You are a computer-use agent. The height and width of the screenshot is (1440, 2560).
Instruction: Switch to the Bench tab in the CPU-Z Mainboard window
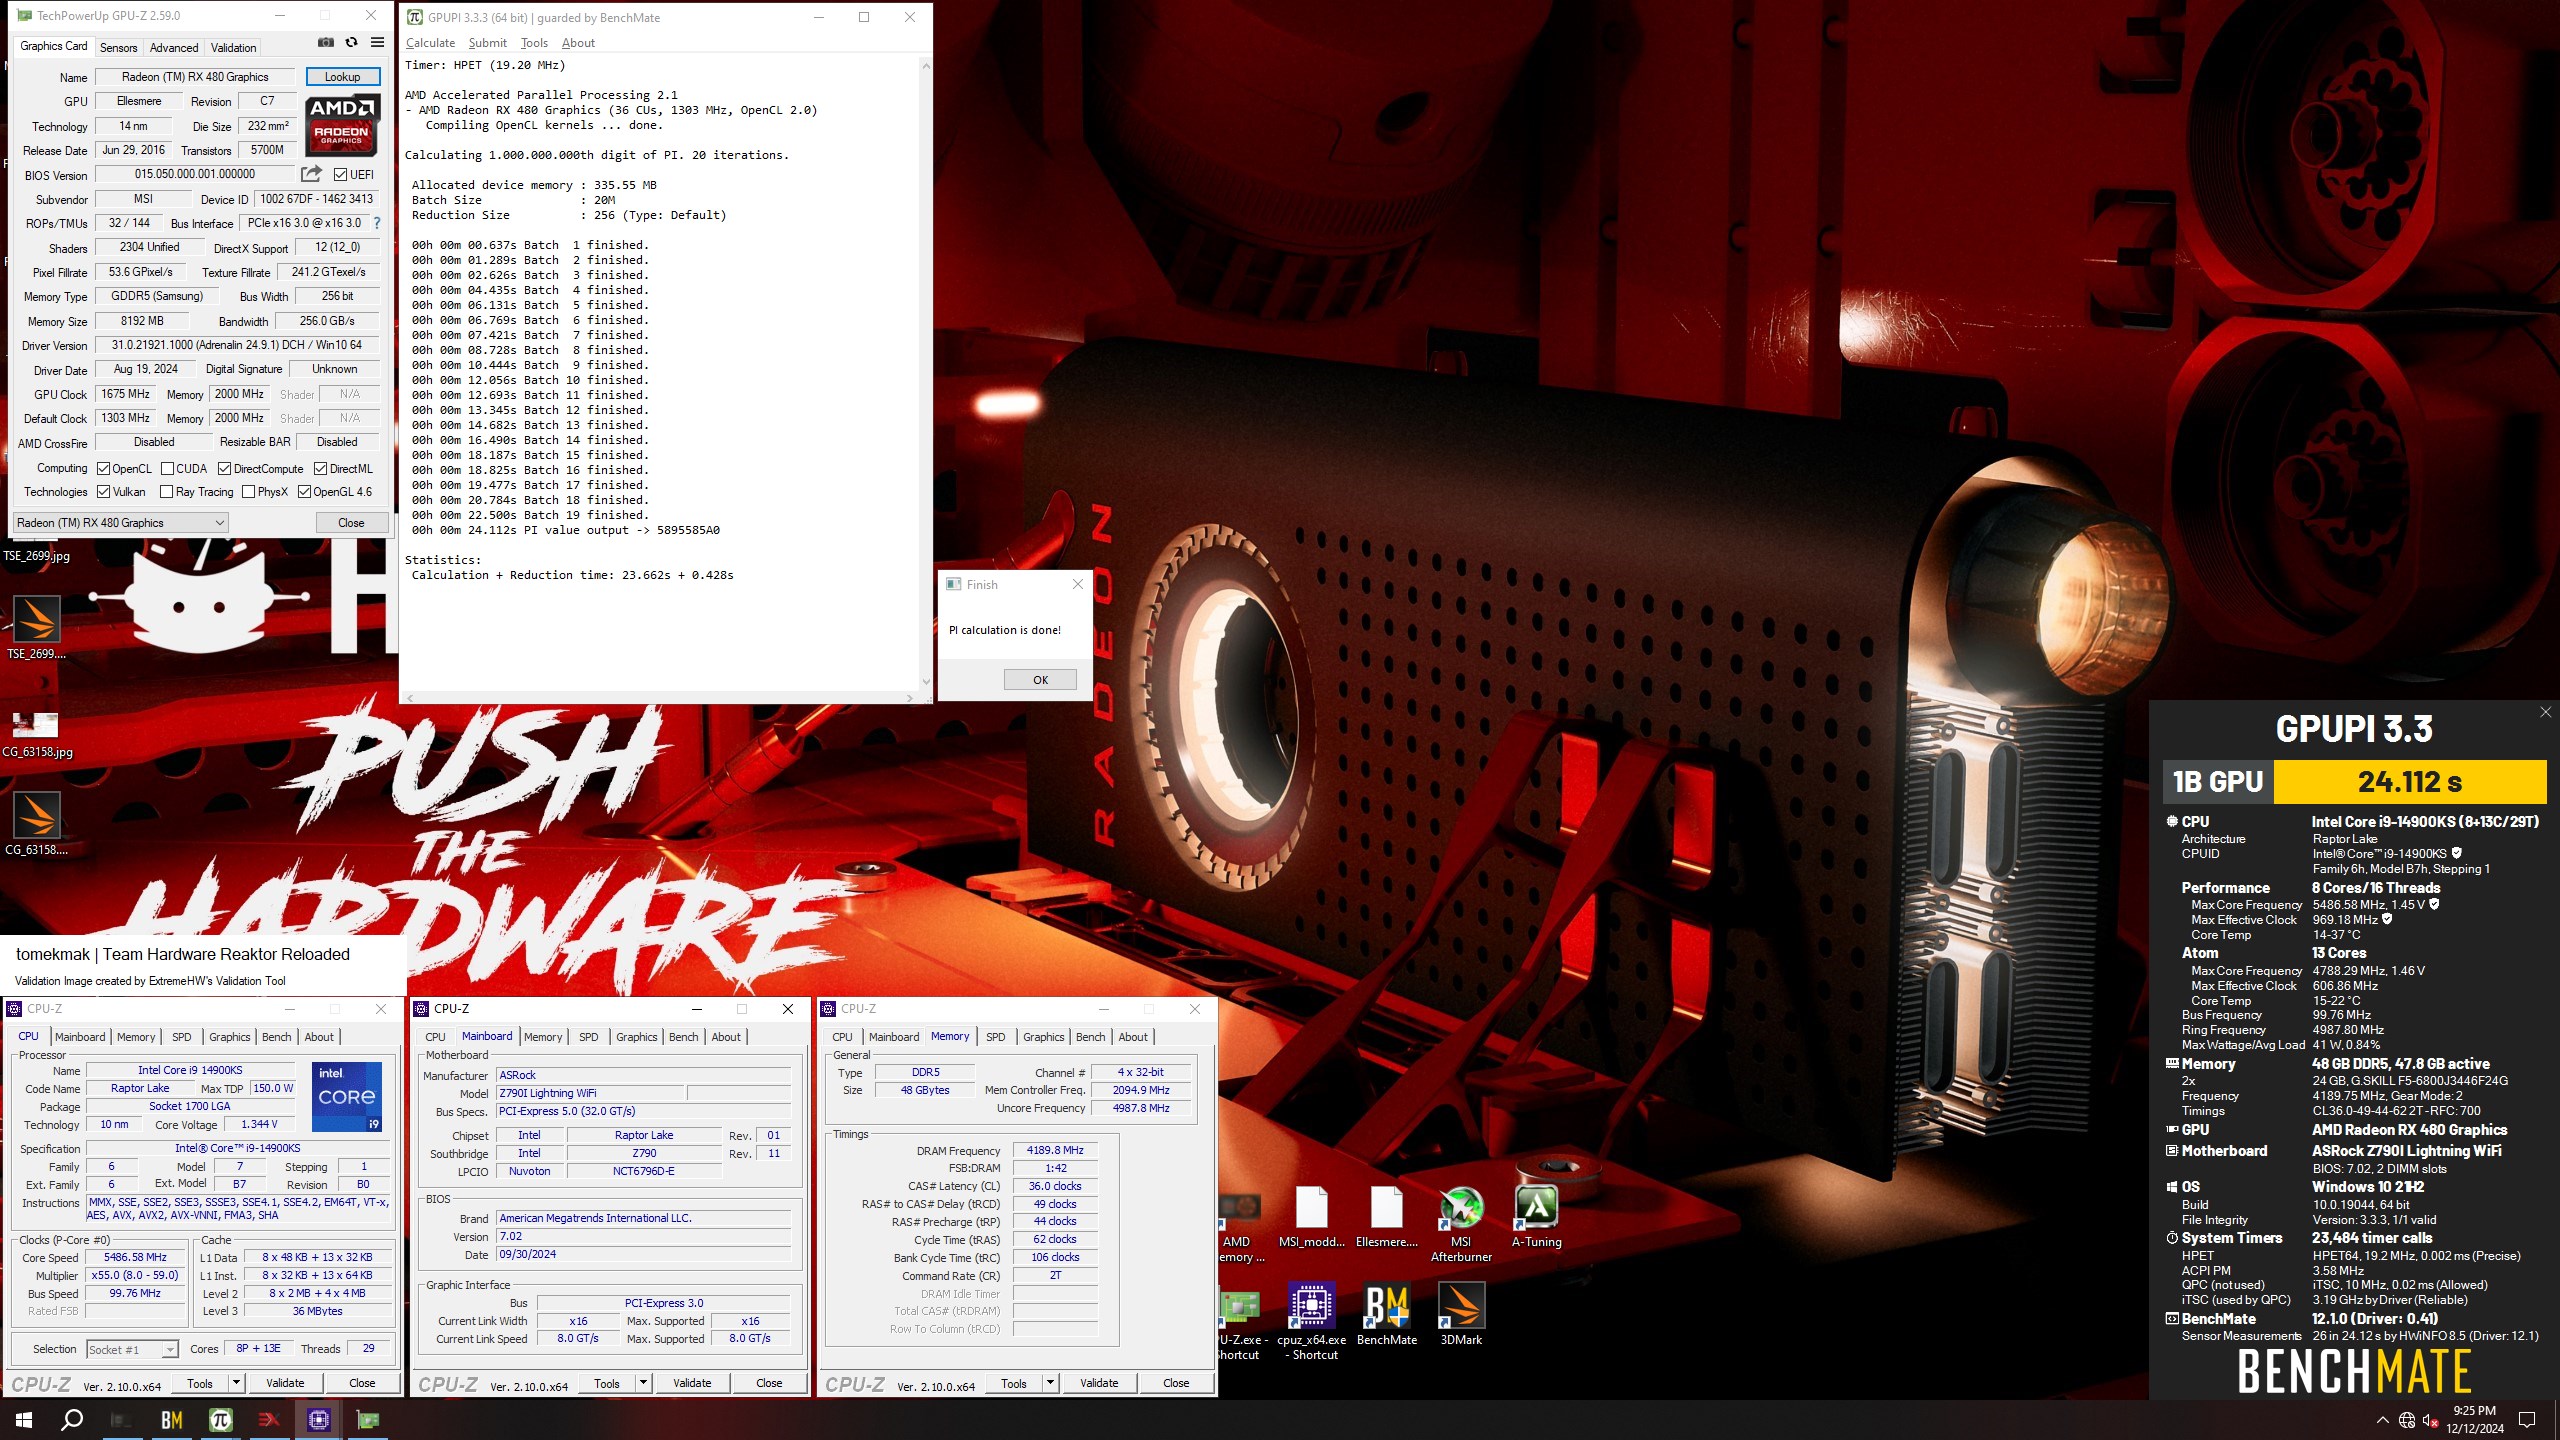[683, 1037]
